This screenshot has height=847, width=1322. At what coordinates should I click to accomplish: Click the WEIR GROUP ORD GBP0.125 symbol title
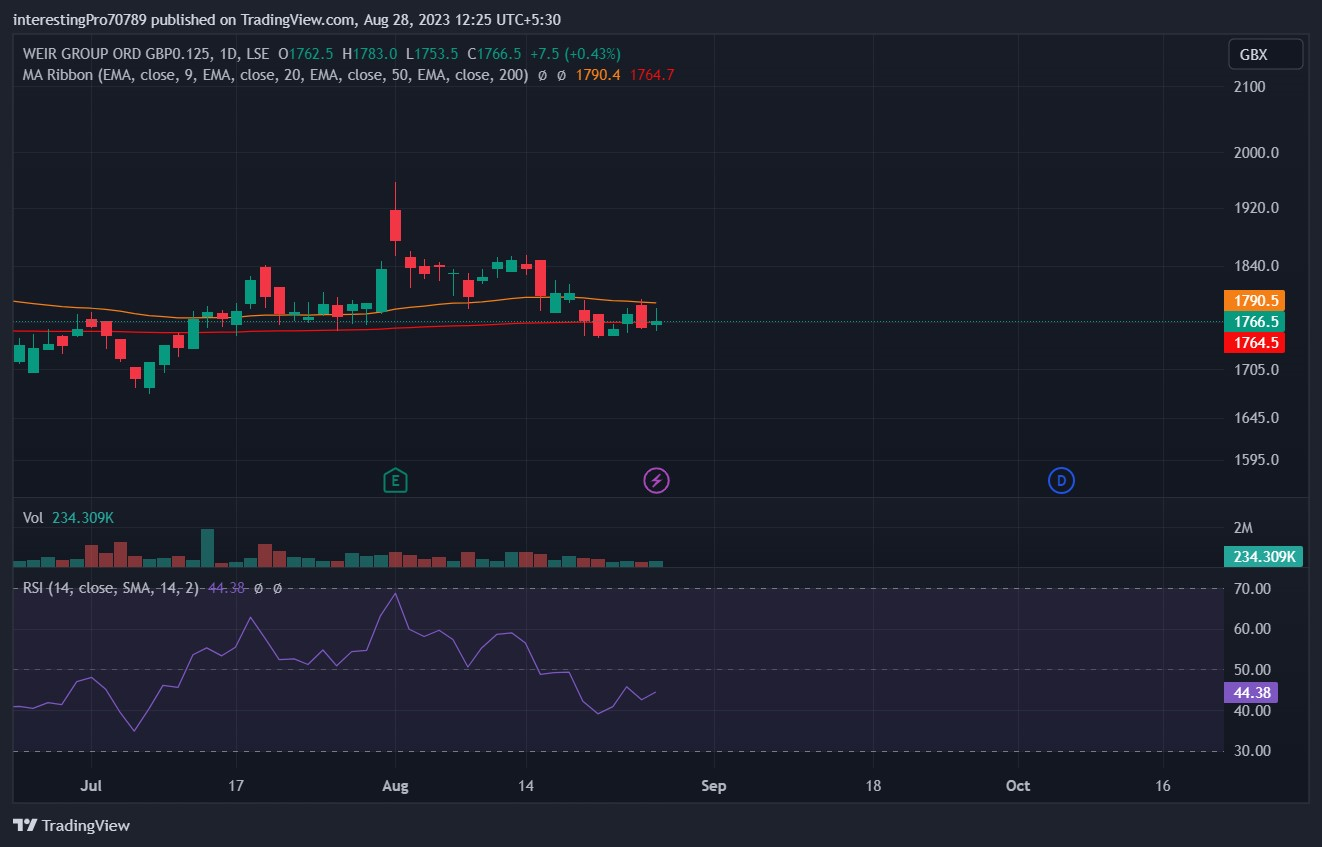(116, 54)
